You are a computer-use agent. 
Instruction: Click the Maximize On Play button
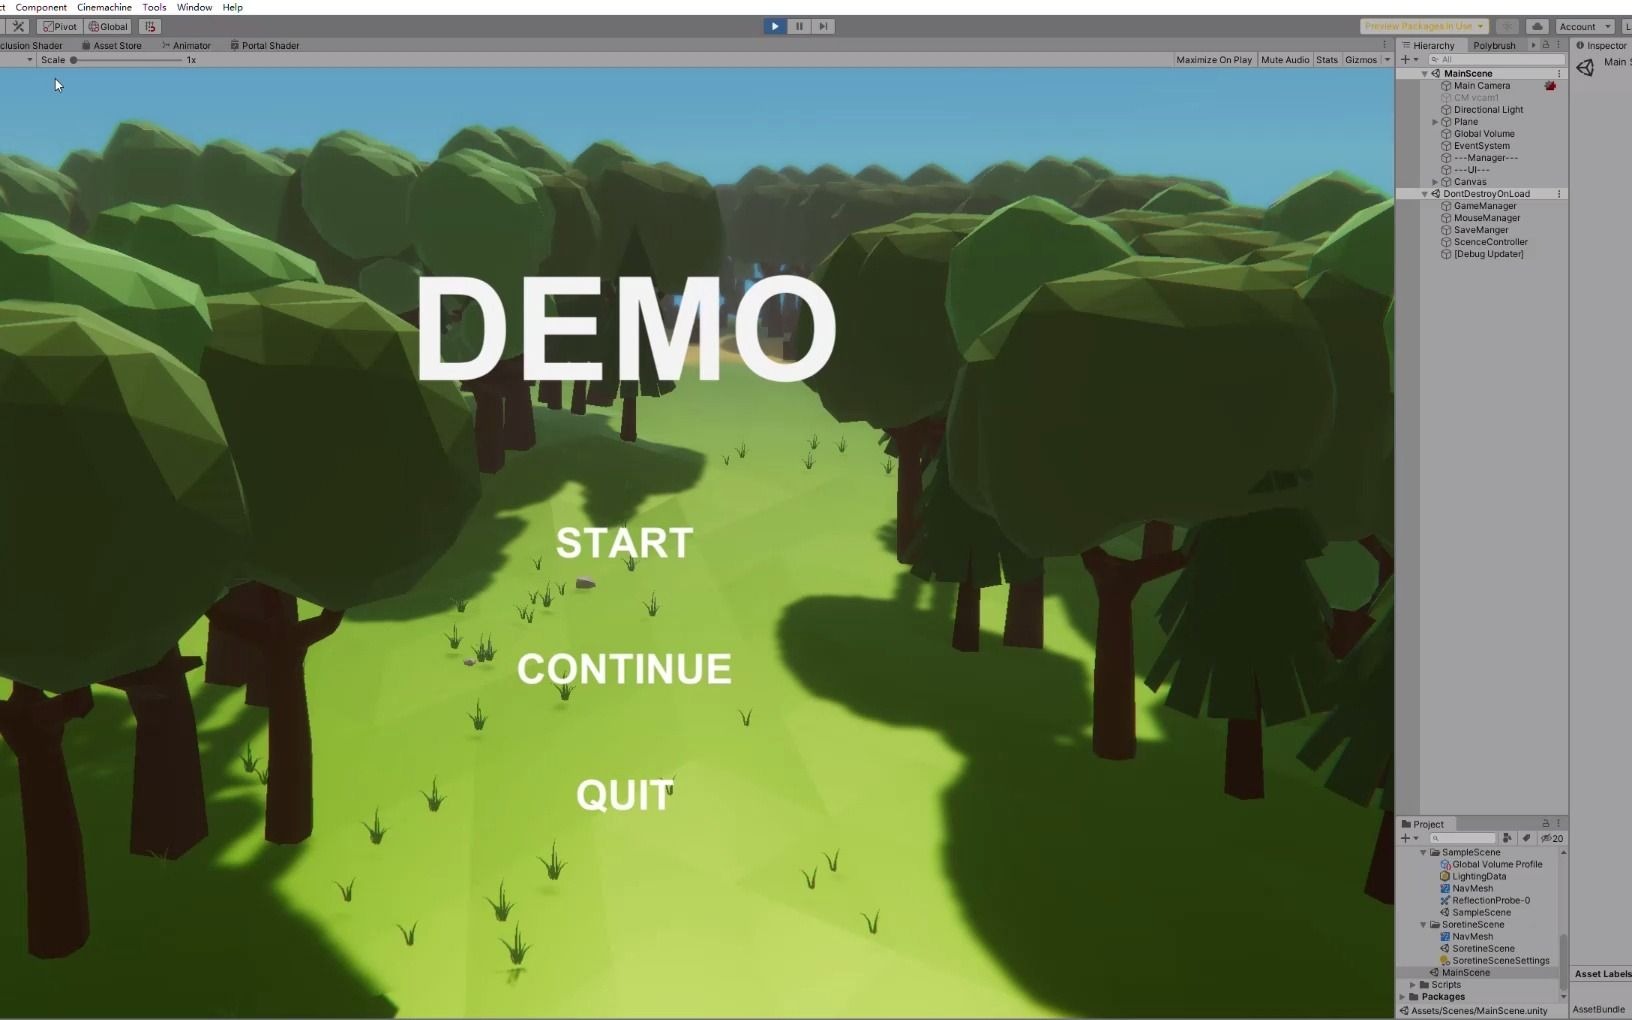1214,59
